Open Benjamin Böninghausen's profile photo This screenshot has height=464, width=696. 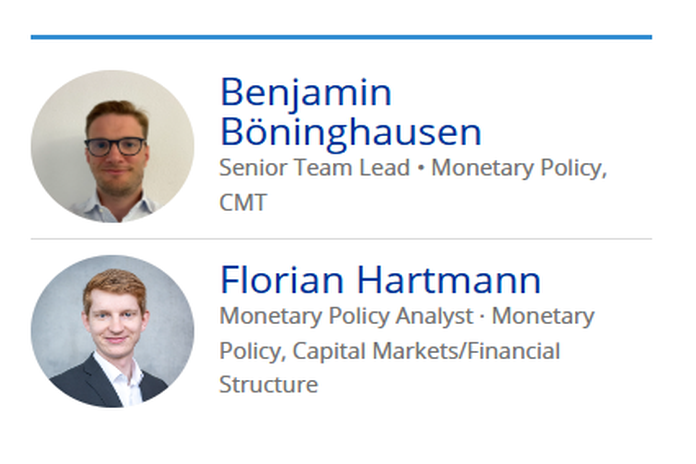112,146
